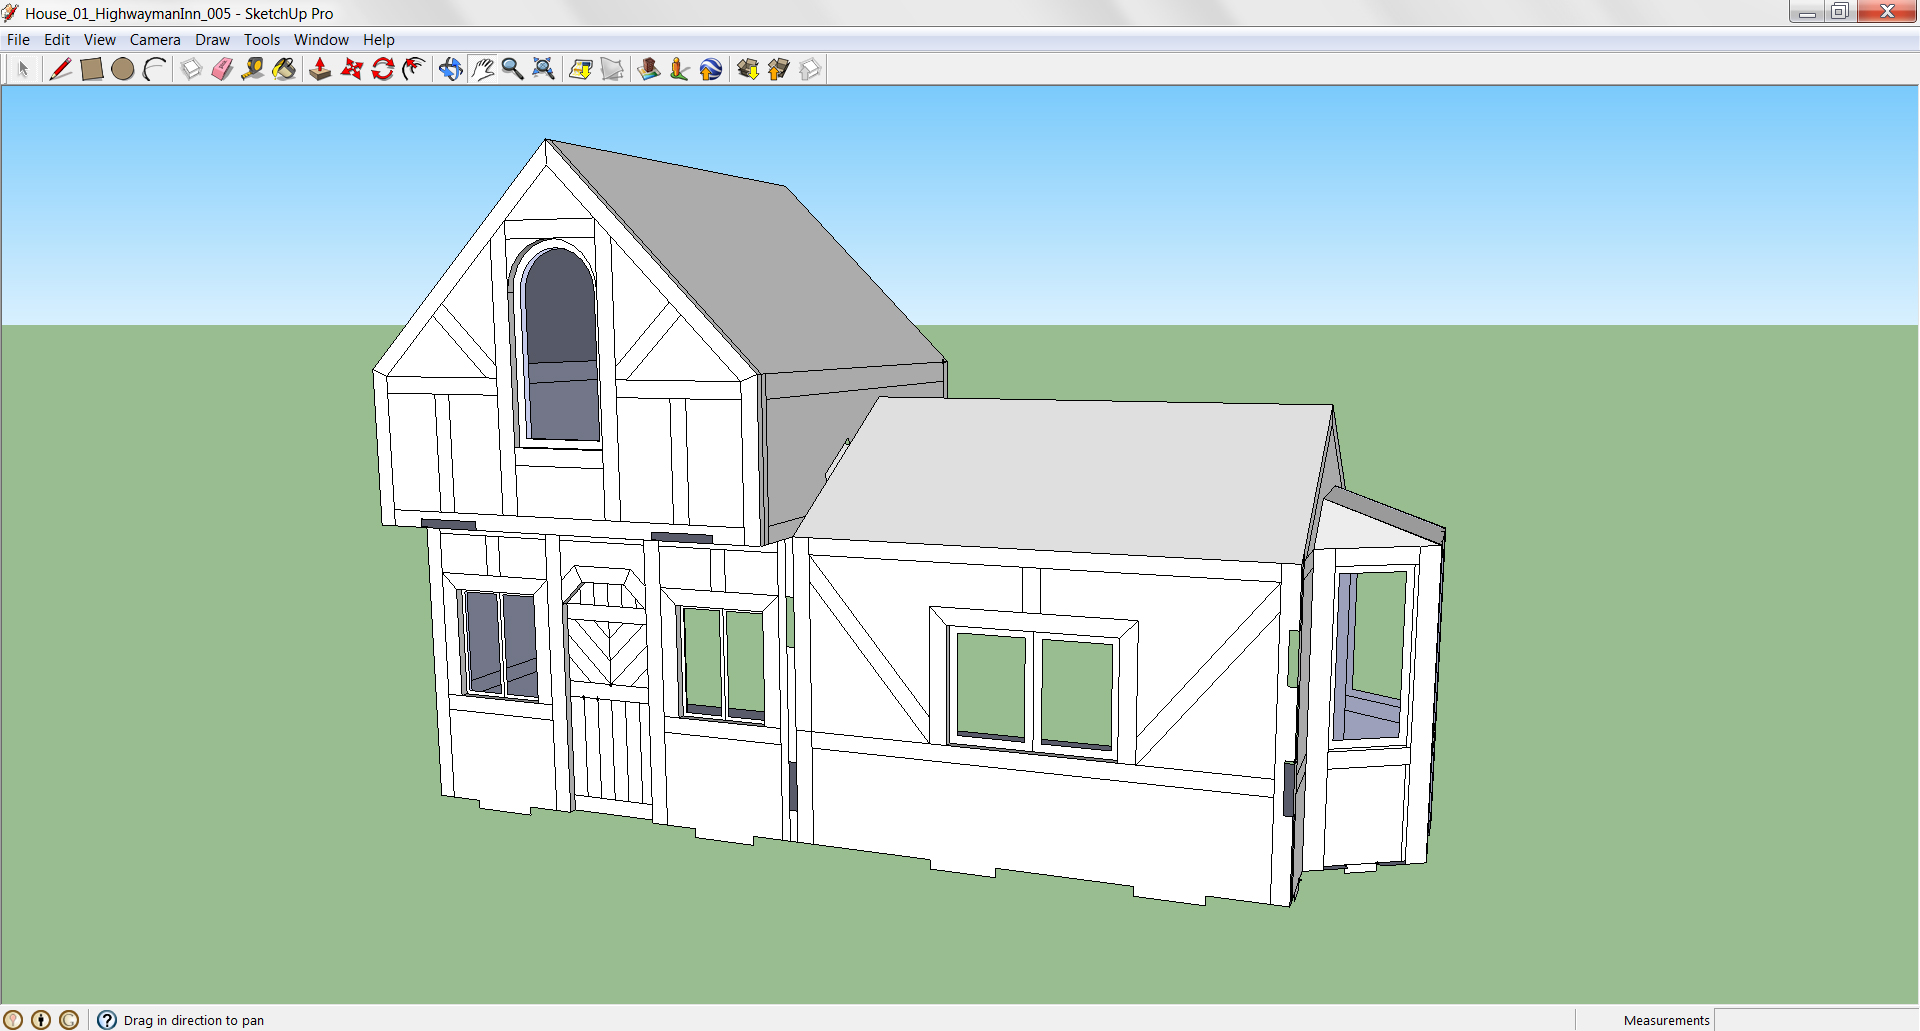Click the Photo Textures icon
Image resolution: width=1920 pixels, height=1031 pixels.
point(679,69)
